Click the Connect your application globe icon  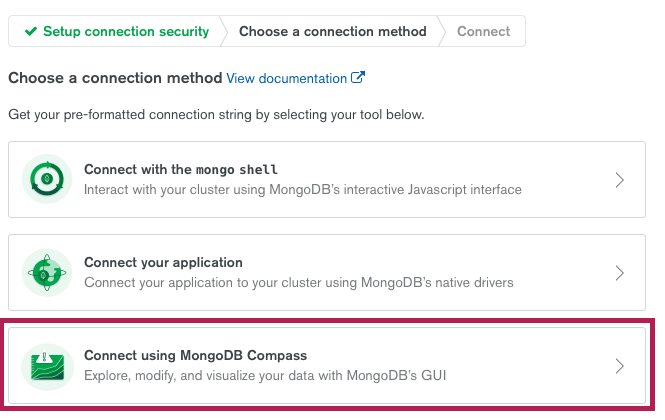pyautogui.click(x=47, y=272)
